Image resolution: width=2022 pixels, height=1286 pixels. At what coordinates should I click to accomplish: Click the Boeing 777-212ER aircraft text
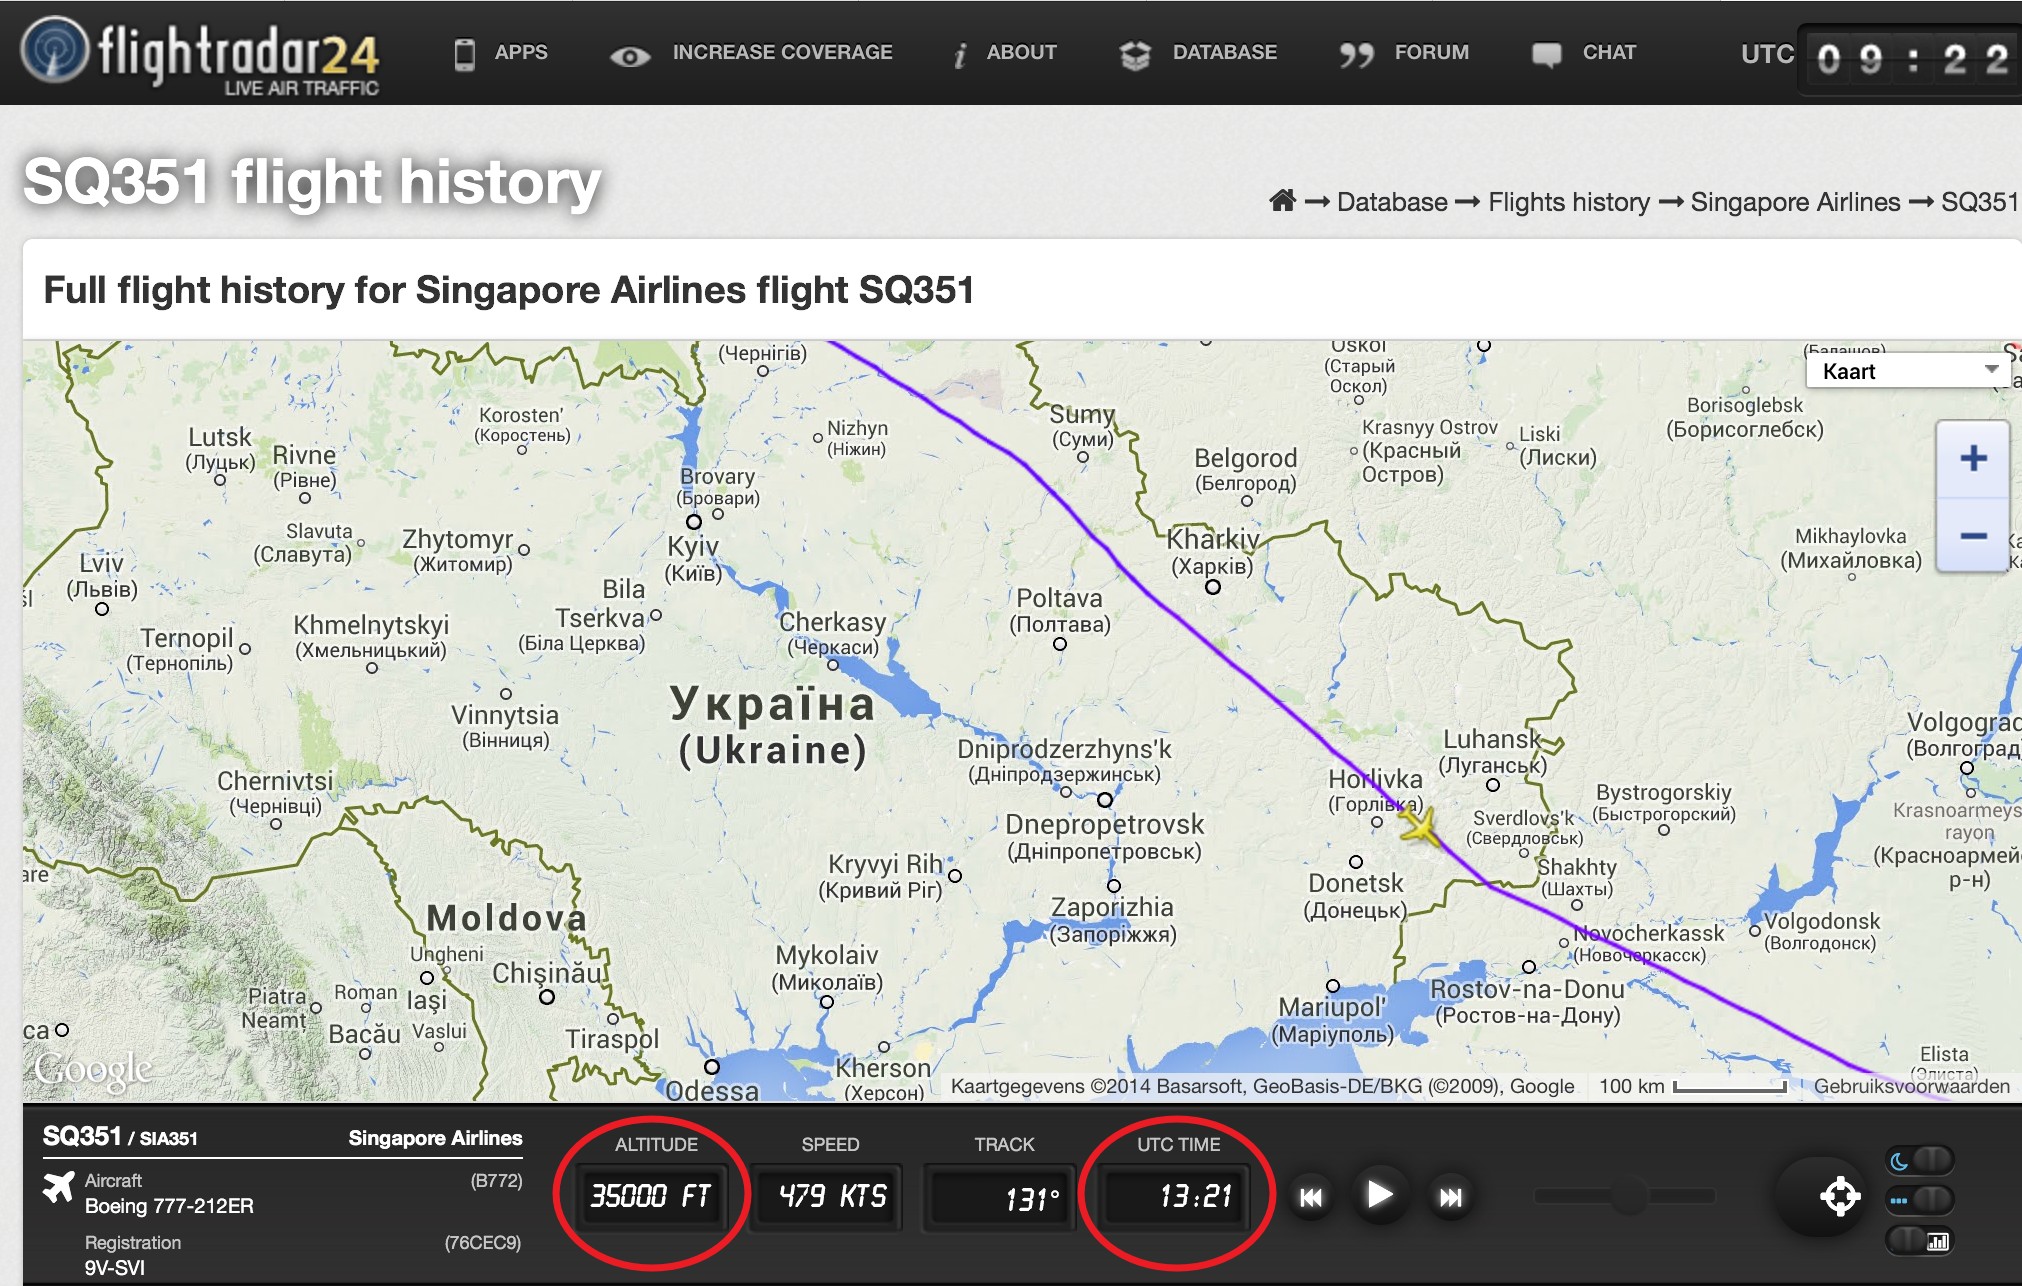(x=169, y=1206)
